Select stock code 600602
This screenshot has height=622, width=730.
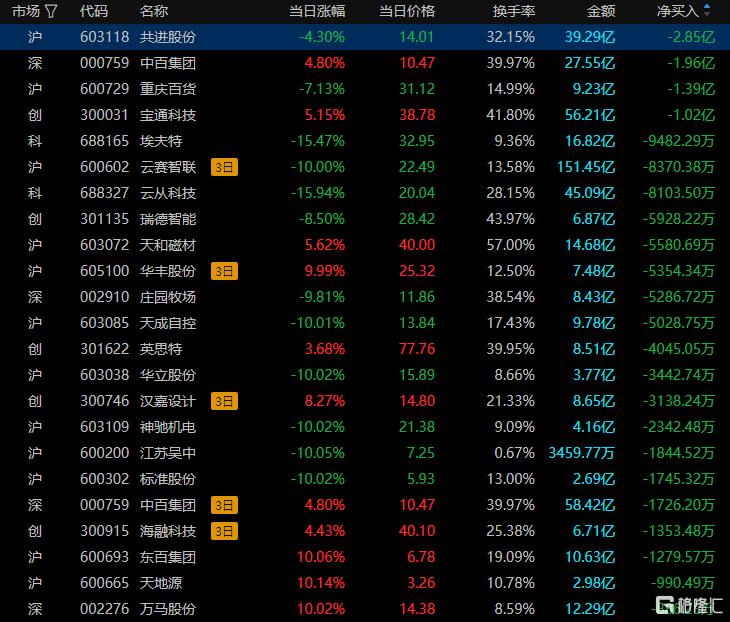tap(104, 167)
